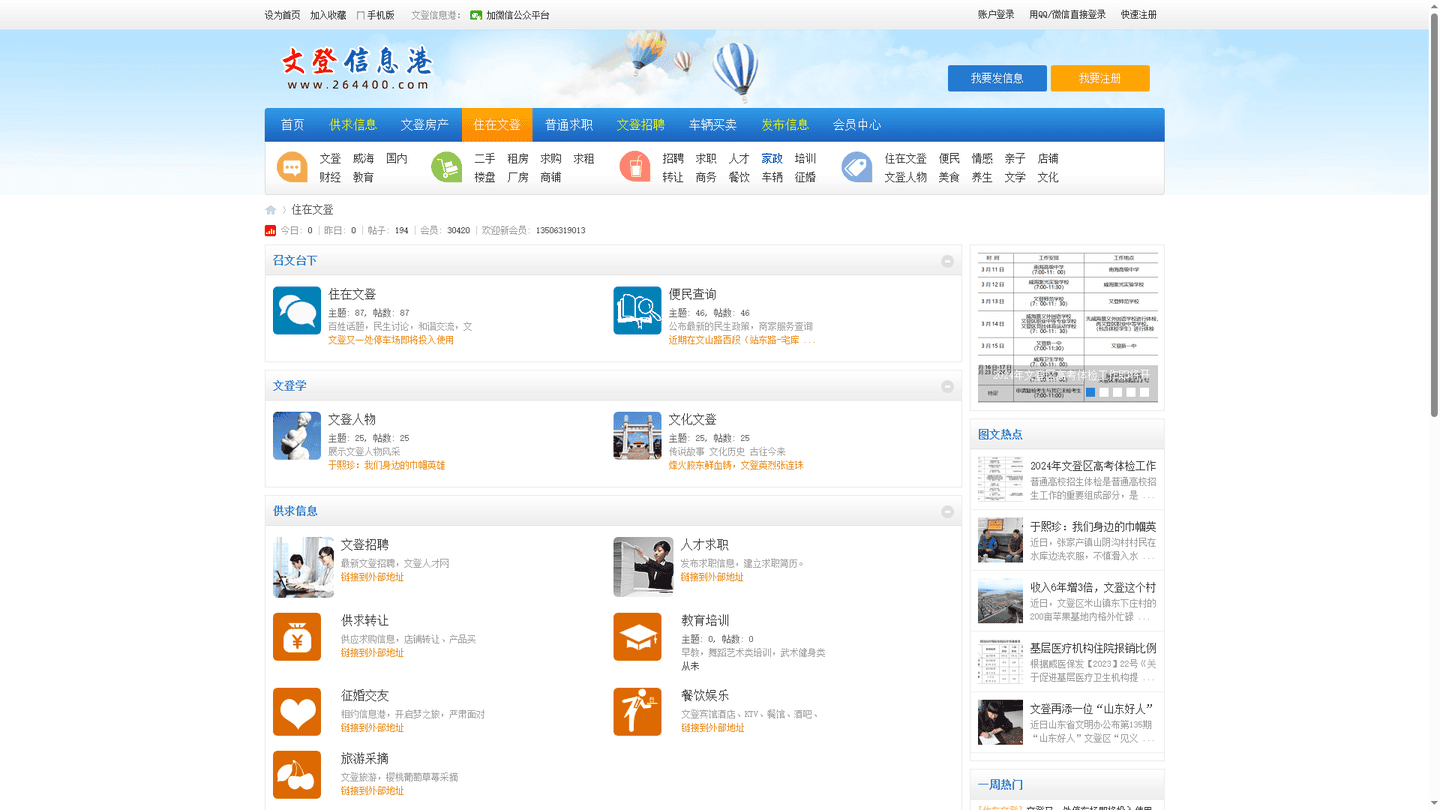Open the 征婚交友 heart icon
Image resolution: width=1440 pixels, height=810 pixels.
pos(297,712)
